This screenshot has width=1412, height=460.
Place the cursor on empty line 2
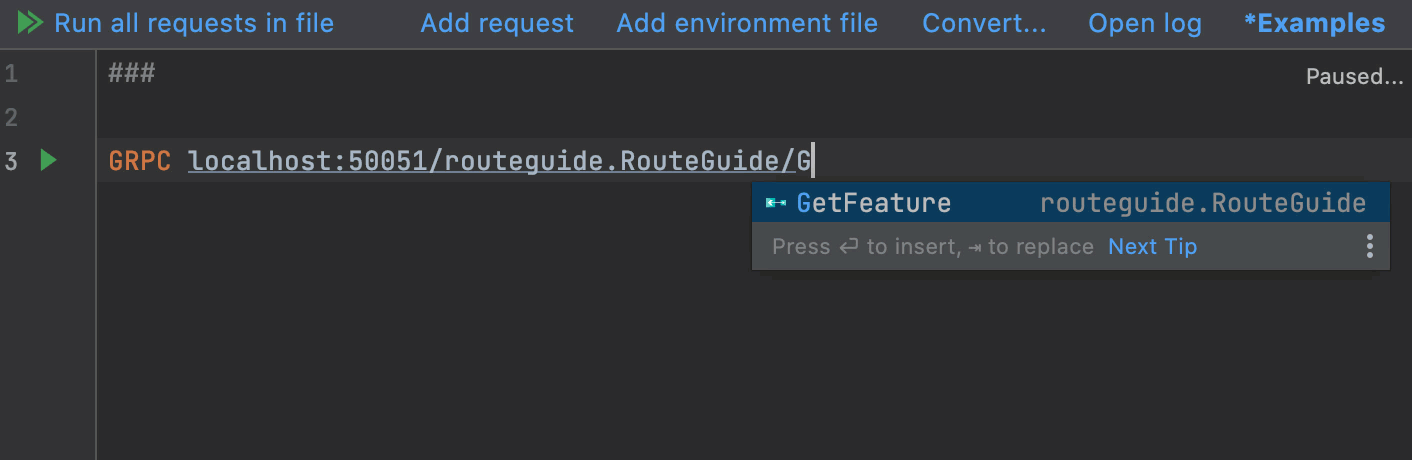tap(400, 118)
